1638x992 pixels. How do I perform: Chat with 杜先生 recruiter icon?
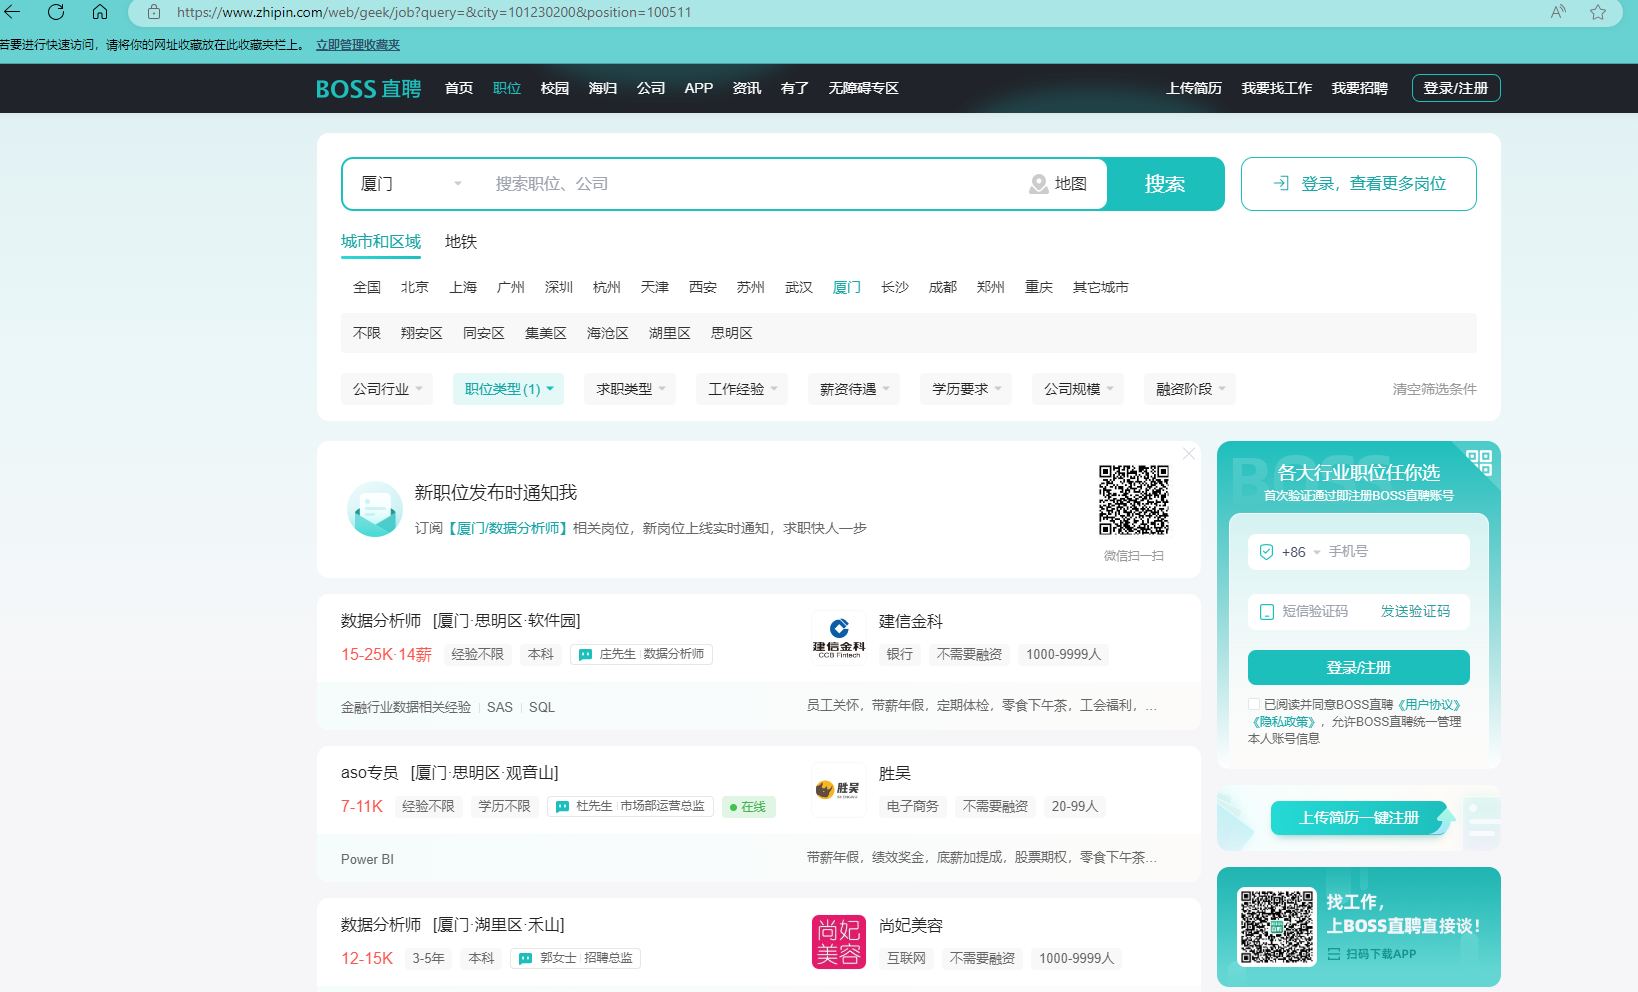563,807
